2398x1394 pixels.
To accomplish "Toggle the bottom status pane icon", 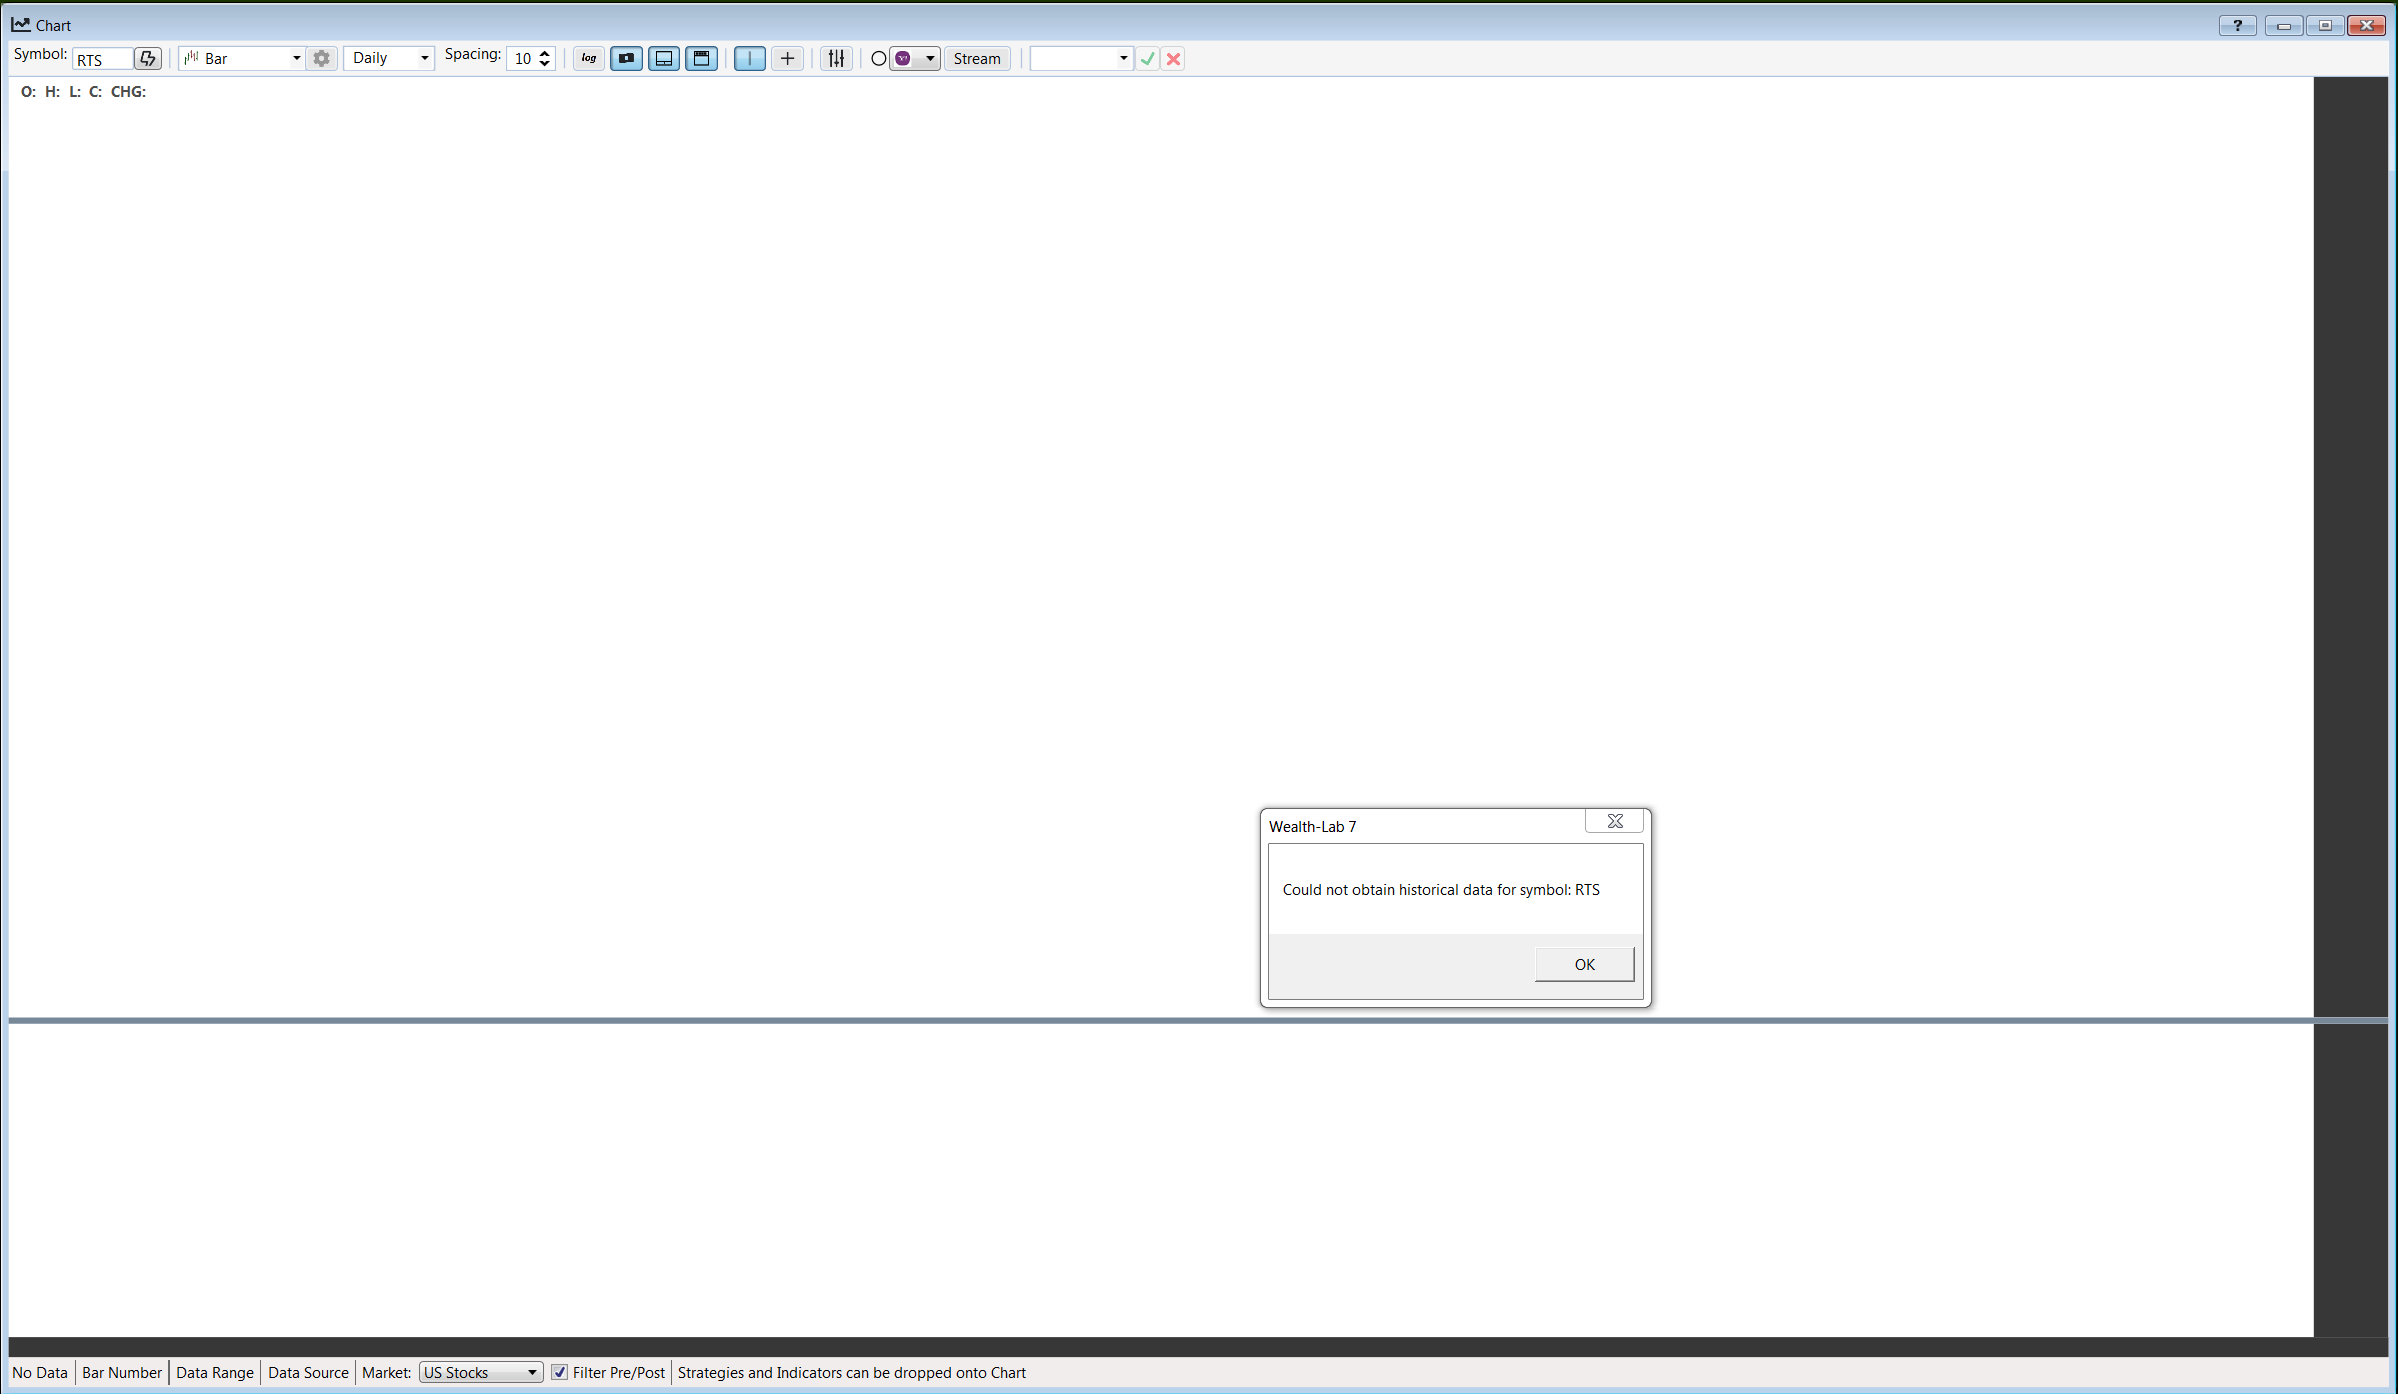I will [664, 59].
